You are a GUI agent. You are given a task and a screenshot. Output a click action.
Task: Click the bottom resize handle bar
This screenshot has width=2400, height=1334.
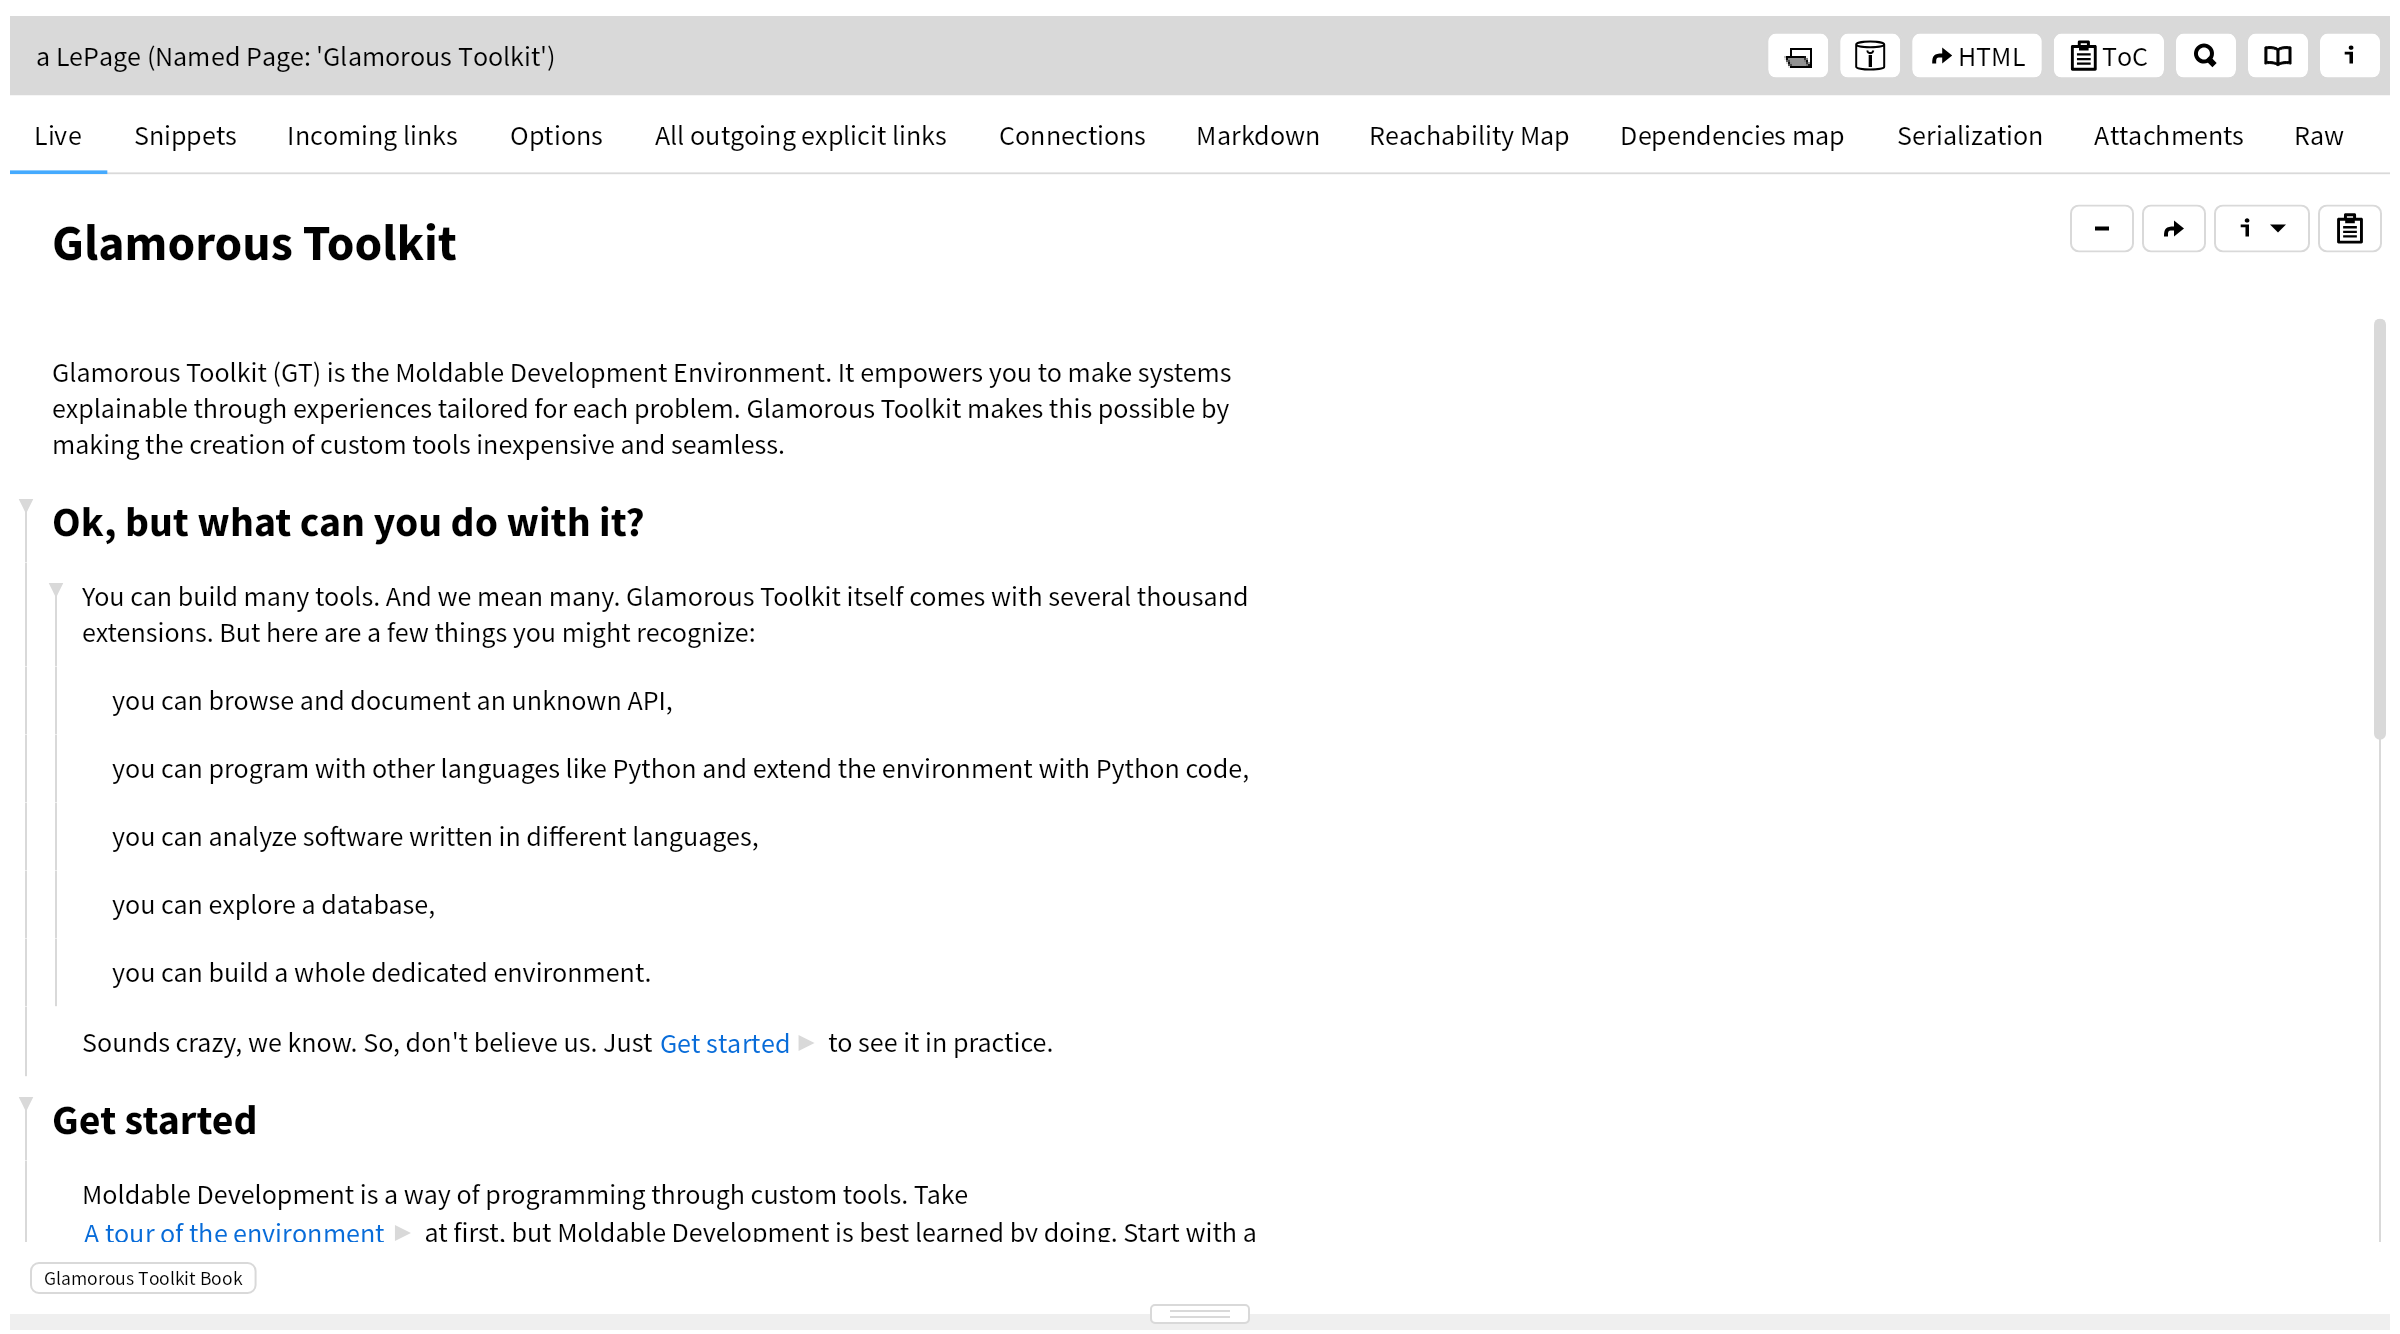point(1199,1313)
